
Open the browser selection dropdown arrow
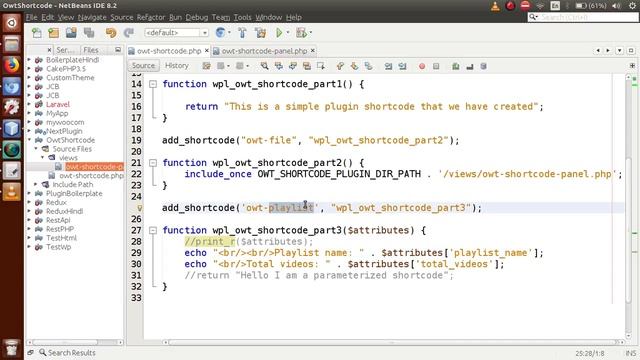click(229, 33)
